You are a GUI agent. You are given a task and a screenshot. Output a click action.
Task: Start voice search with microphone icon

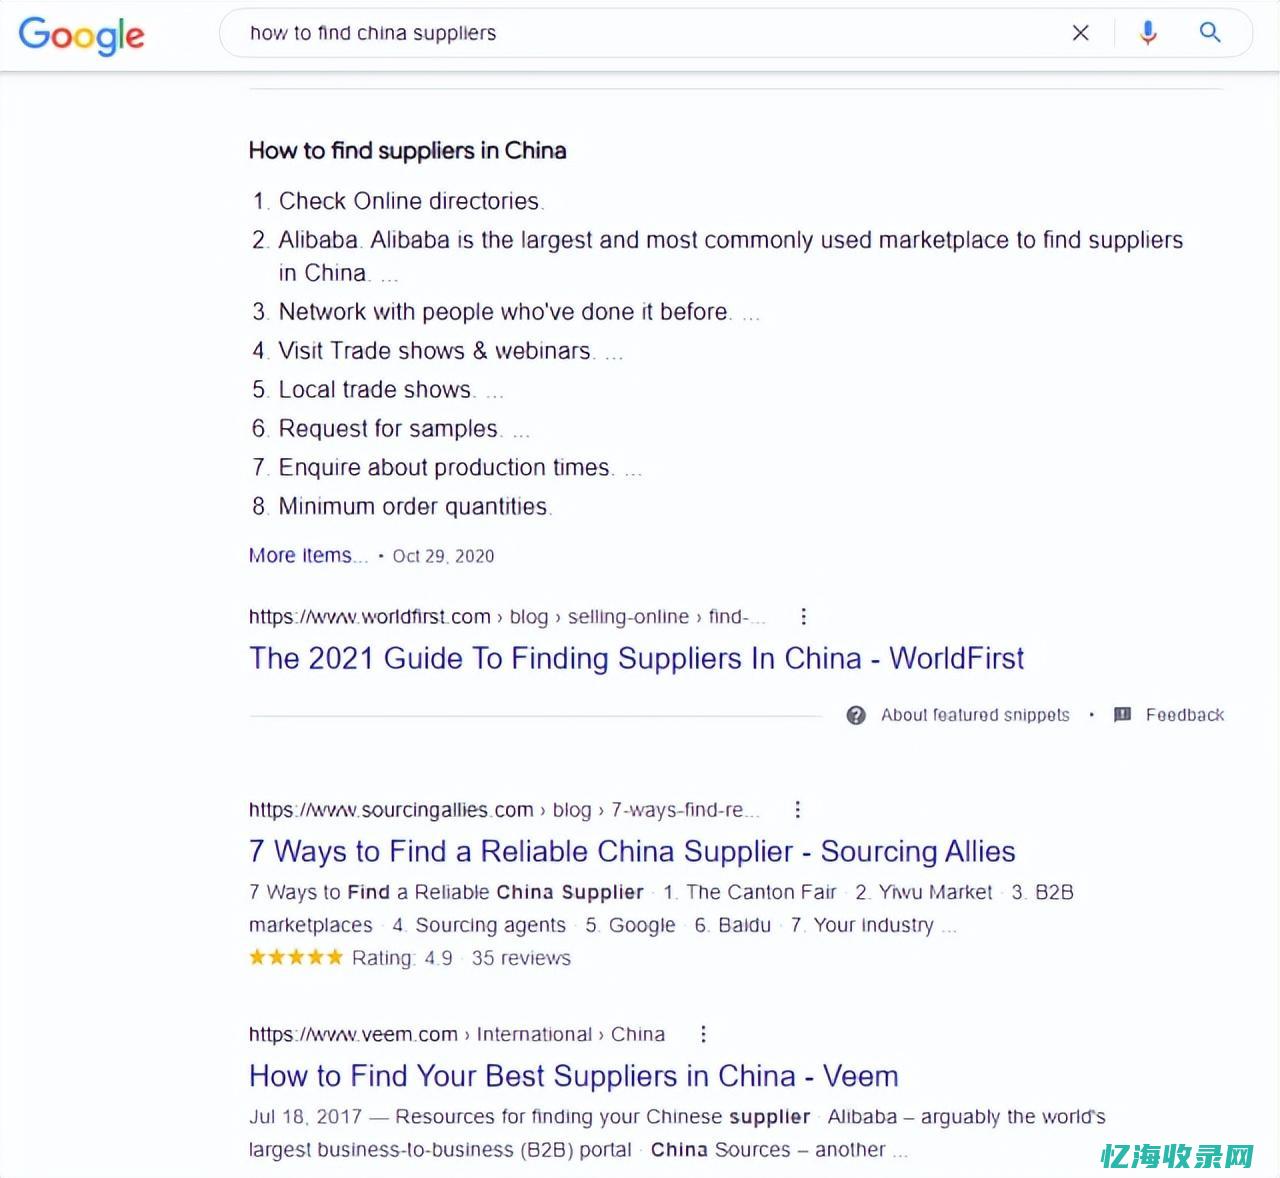click(x=1148, y=33)
